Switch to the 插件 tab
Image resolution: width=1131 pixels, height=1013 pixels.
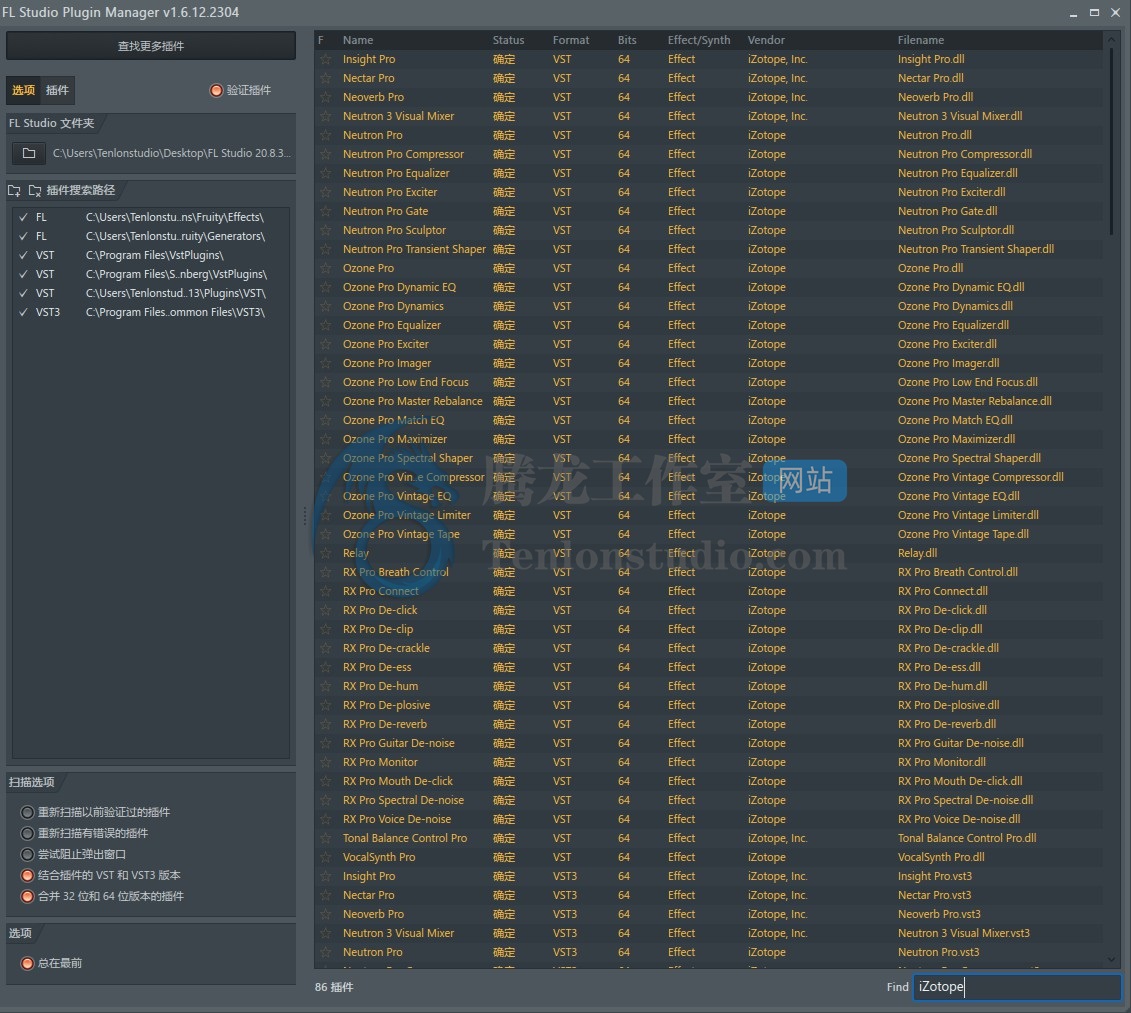(x=57, y=90)
